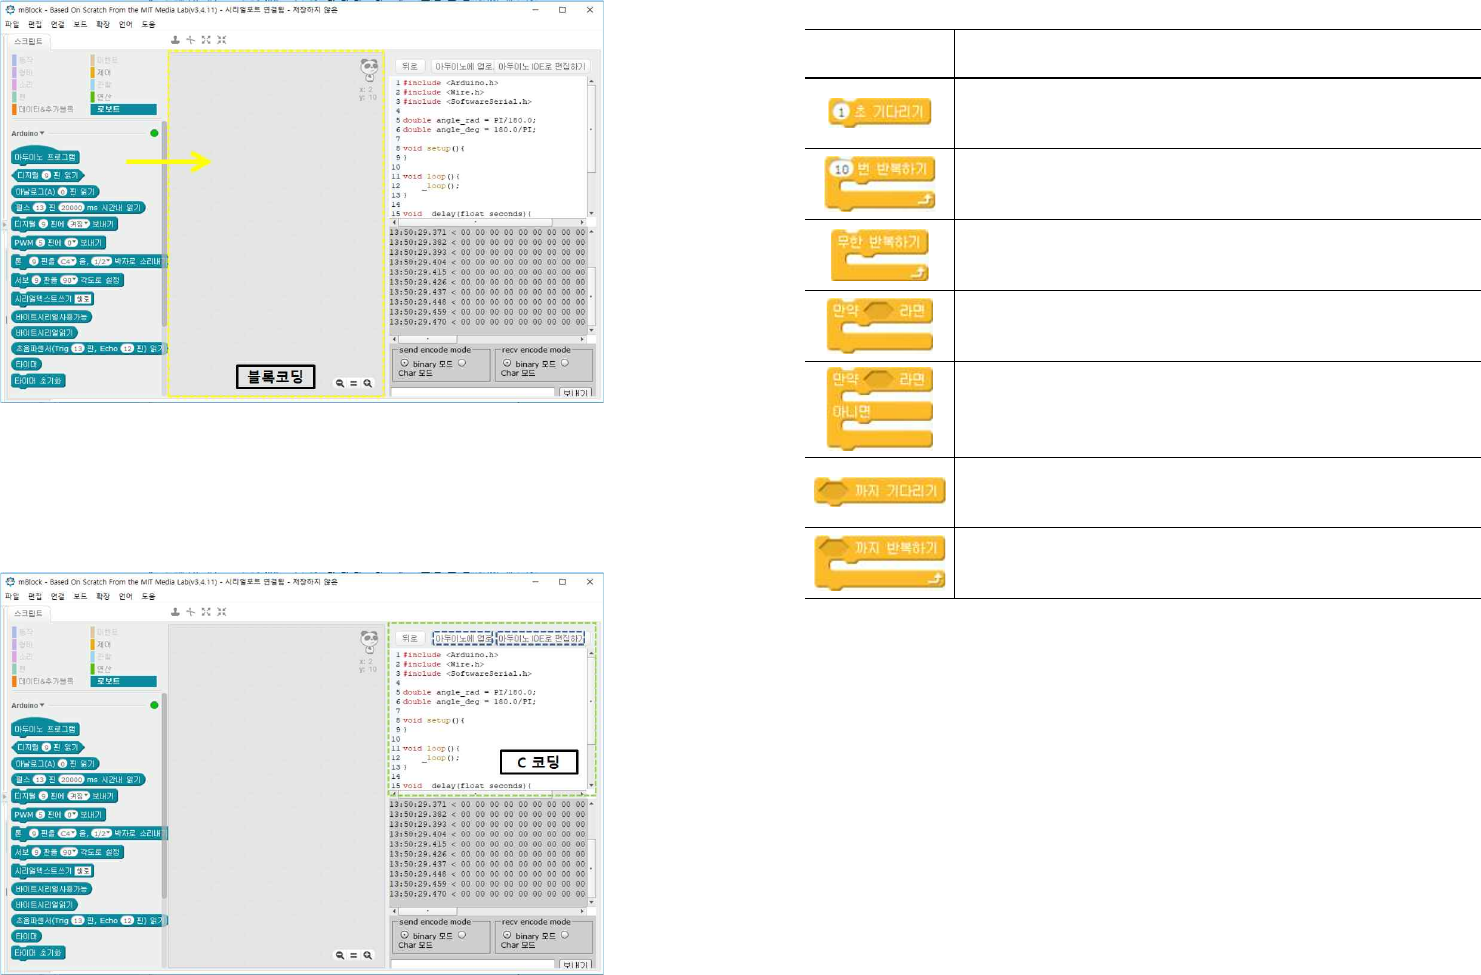Click the 아두이노 프로그램 block, upper mBlock window
Viewport: 1481px width, 975px height.
click(45, 156)
